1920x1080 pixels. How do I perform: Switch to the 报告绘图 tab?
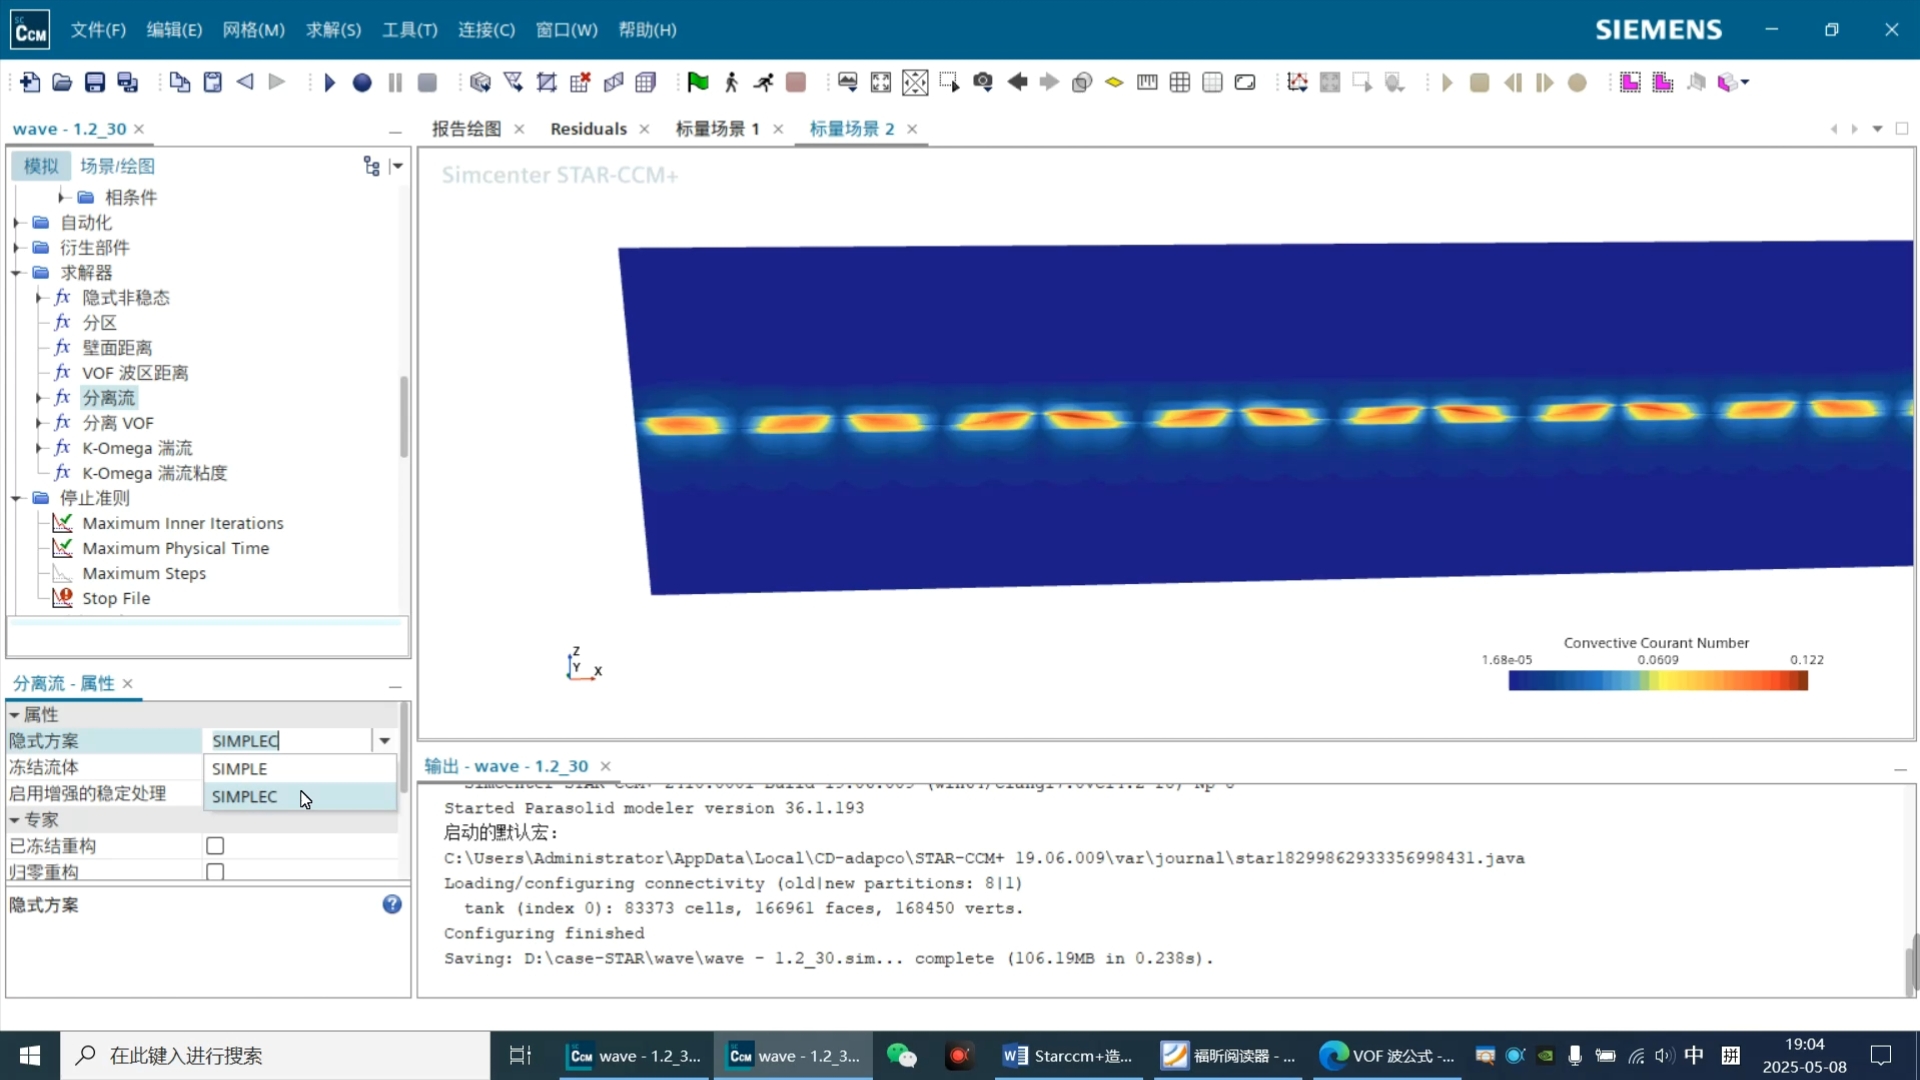467,129
